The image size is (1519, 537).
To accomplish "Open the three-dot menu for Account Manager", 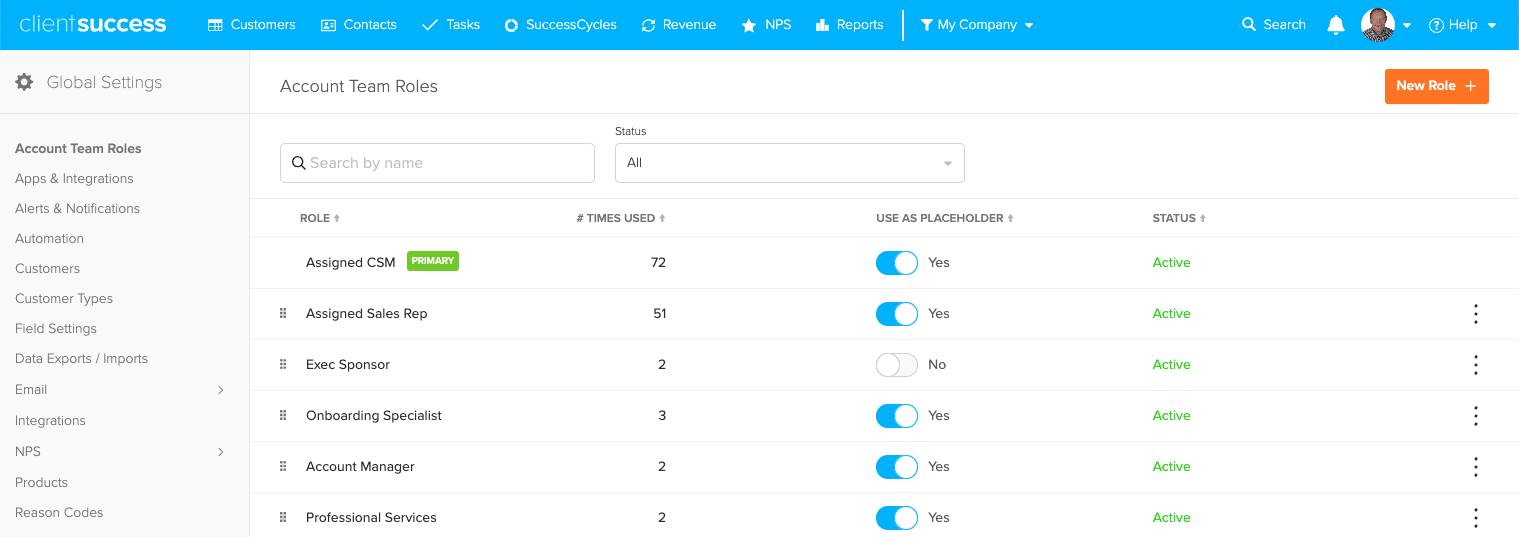I will pos(1476,467).
